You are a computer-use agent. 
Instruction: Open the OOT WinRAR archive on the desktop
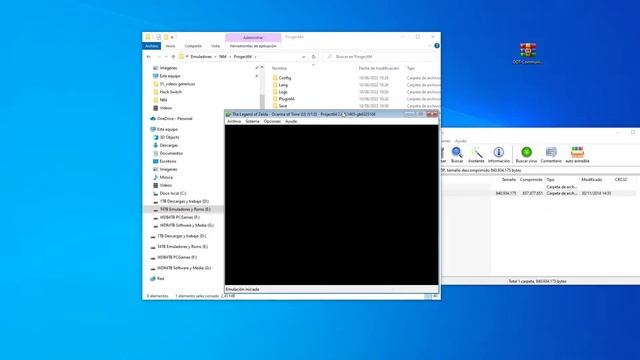coord(528,53)
